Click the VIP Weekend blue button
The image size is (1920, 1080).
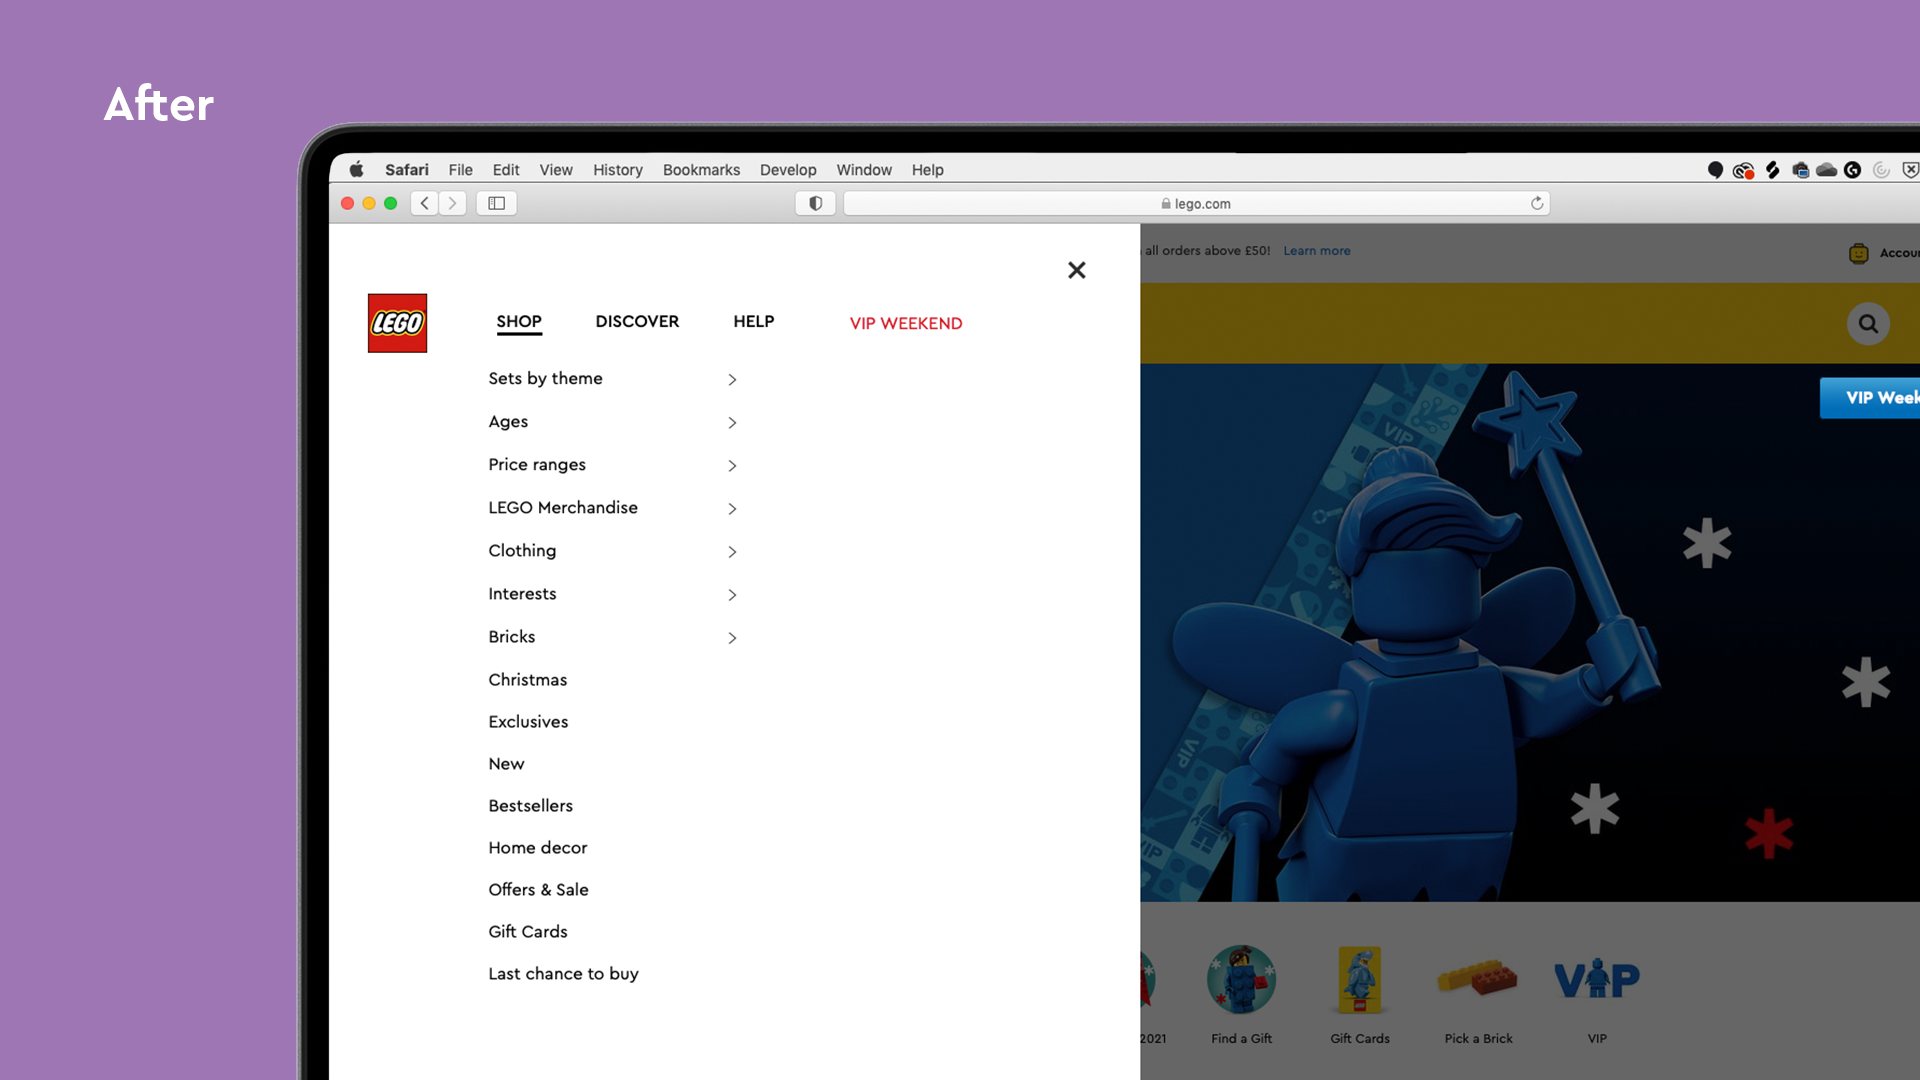pos(1870,398)
